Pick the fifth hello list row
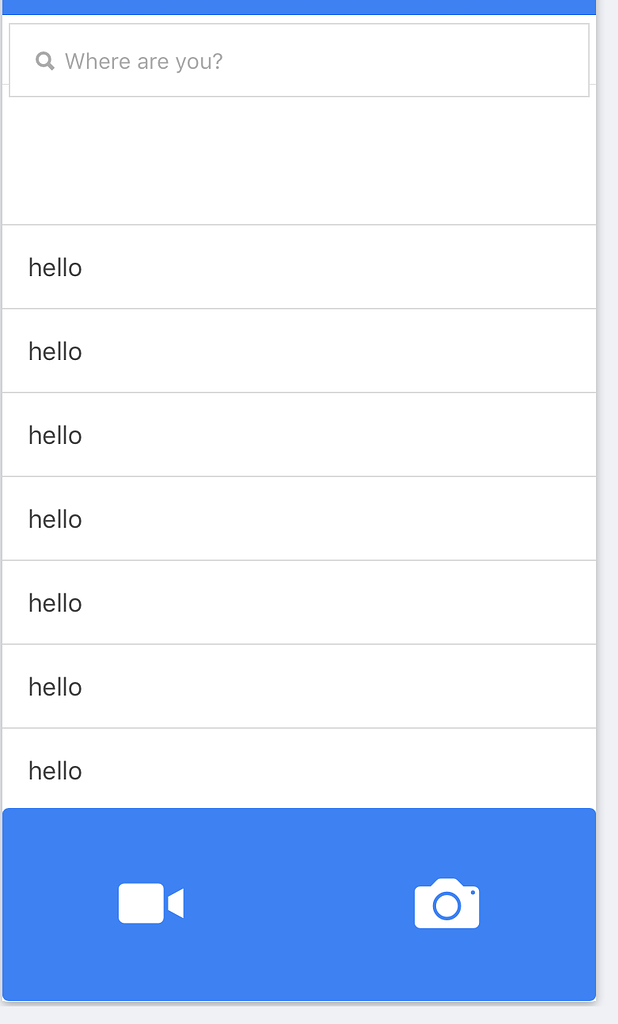Screen dimensions: 618x1024 [299, 603]
